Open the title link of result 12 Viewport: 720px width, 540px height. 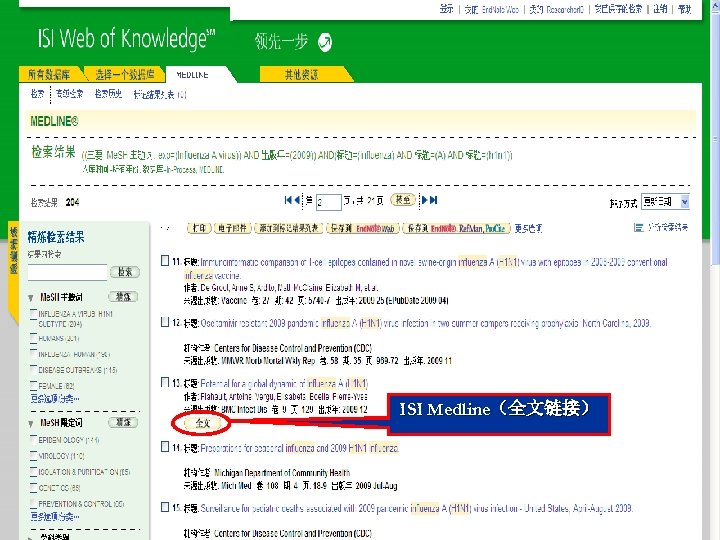[x=425, y=323]
